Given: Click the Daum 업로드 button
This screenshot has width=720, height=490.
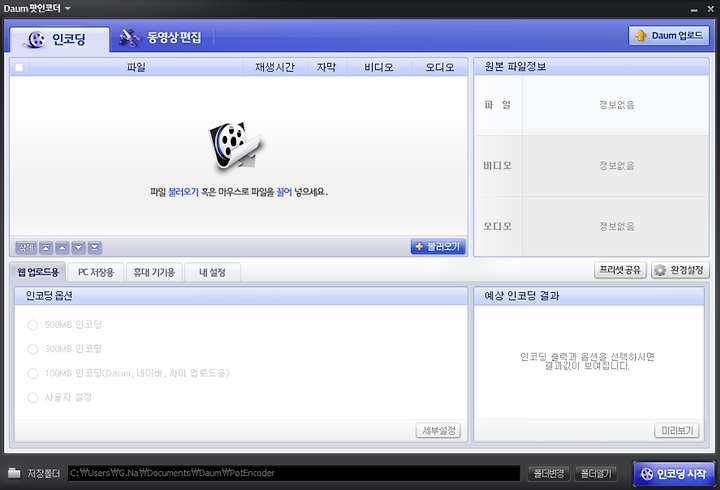Looking at the screenshot, I should click(x=669, y=35).
